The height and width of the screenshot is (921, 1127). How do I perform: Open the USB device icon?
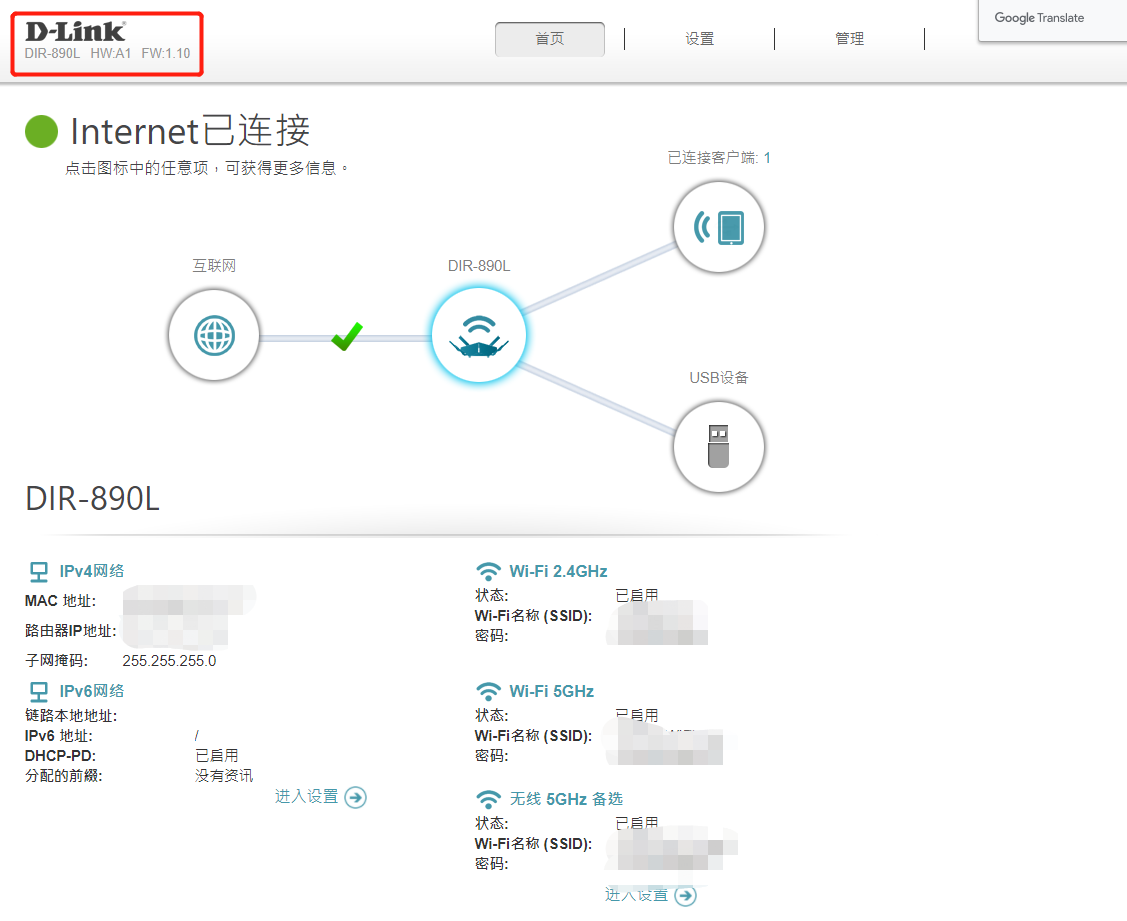719,446
